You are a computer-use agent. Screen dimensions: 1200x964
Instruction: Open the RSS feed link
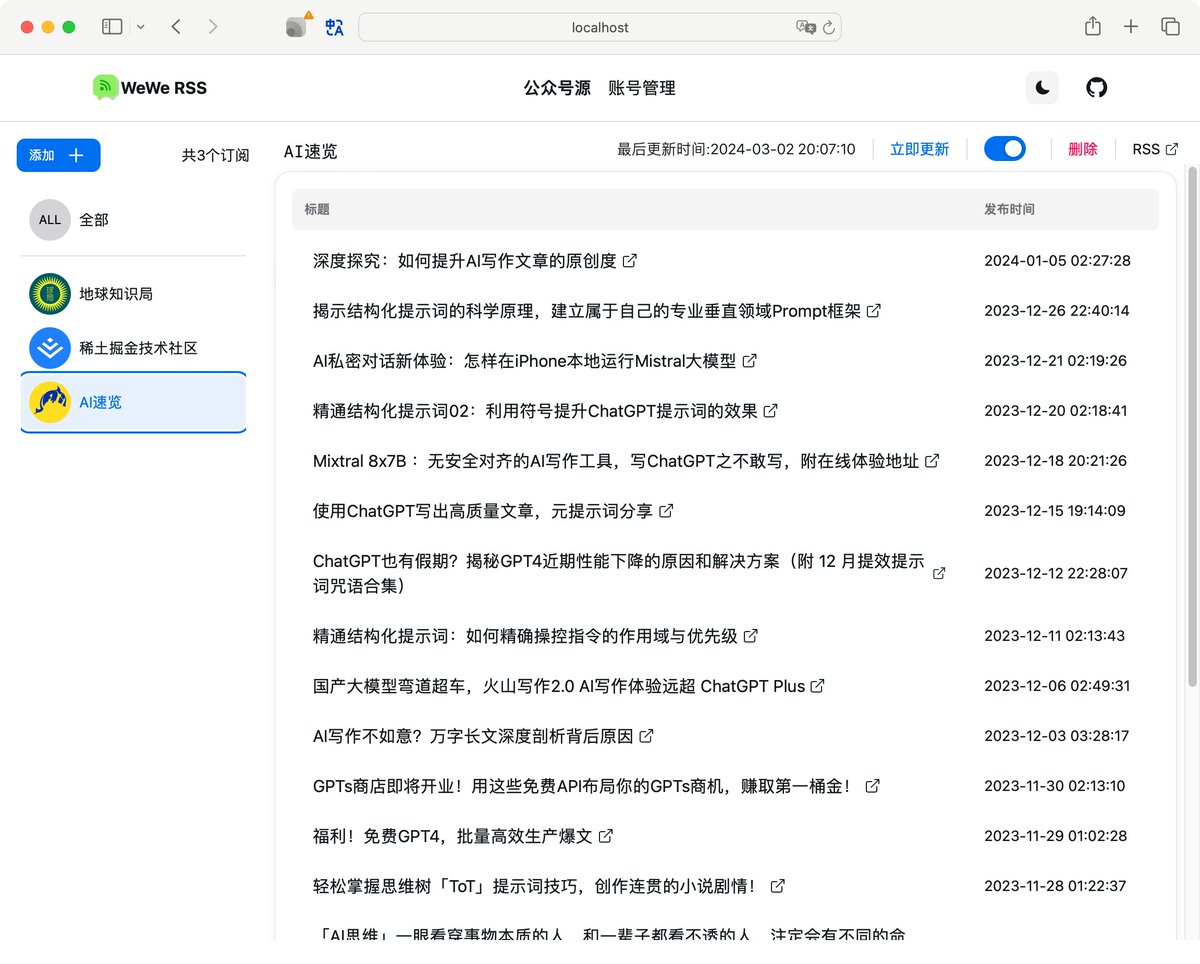[1155, 149]
